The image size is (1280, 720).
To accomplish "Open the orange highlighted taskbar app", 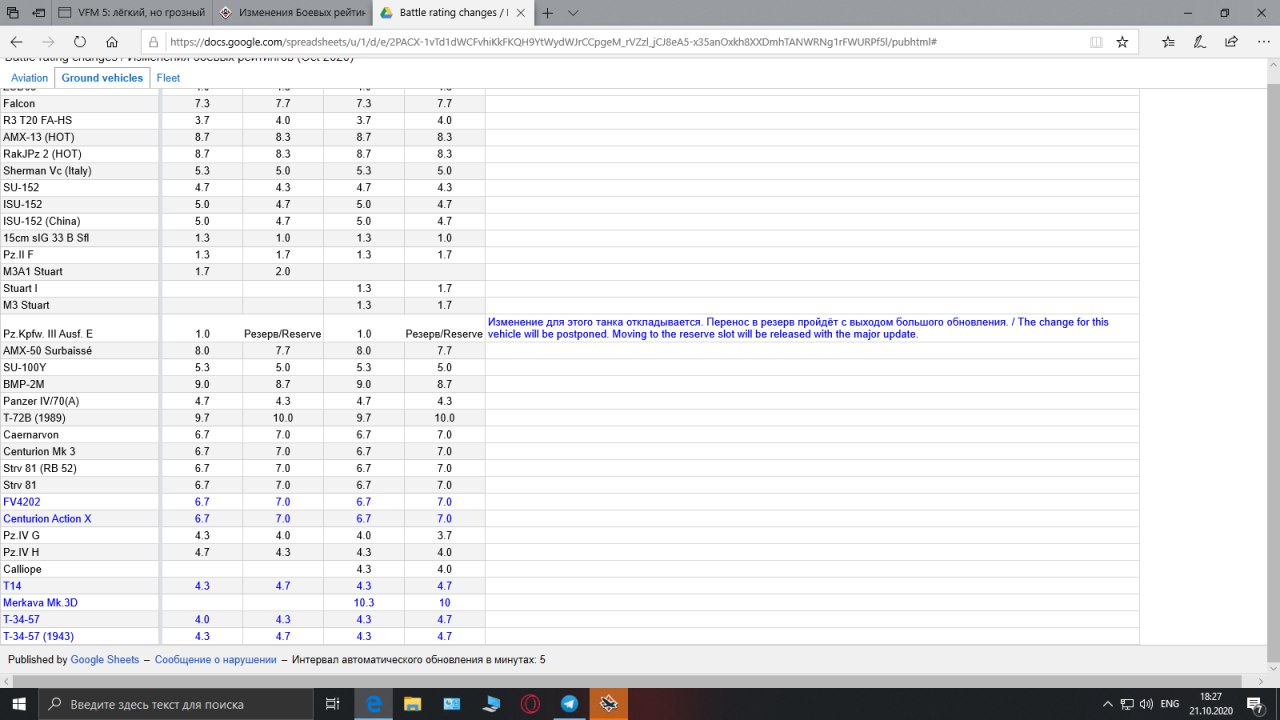I will [x=608, y=704].
